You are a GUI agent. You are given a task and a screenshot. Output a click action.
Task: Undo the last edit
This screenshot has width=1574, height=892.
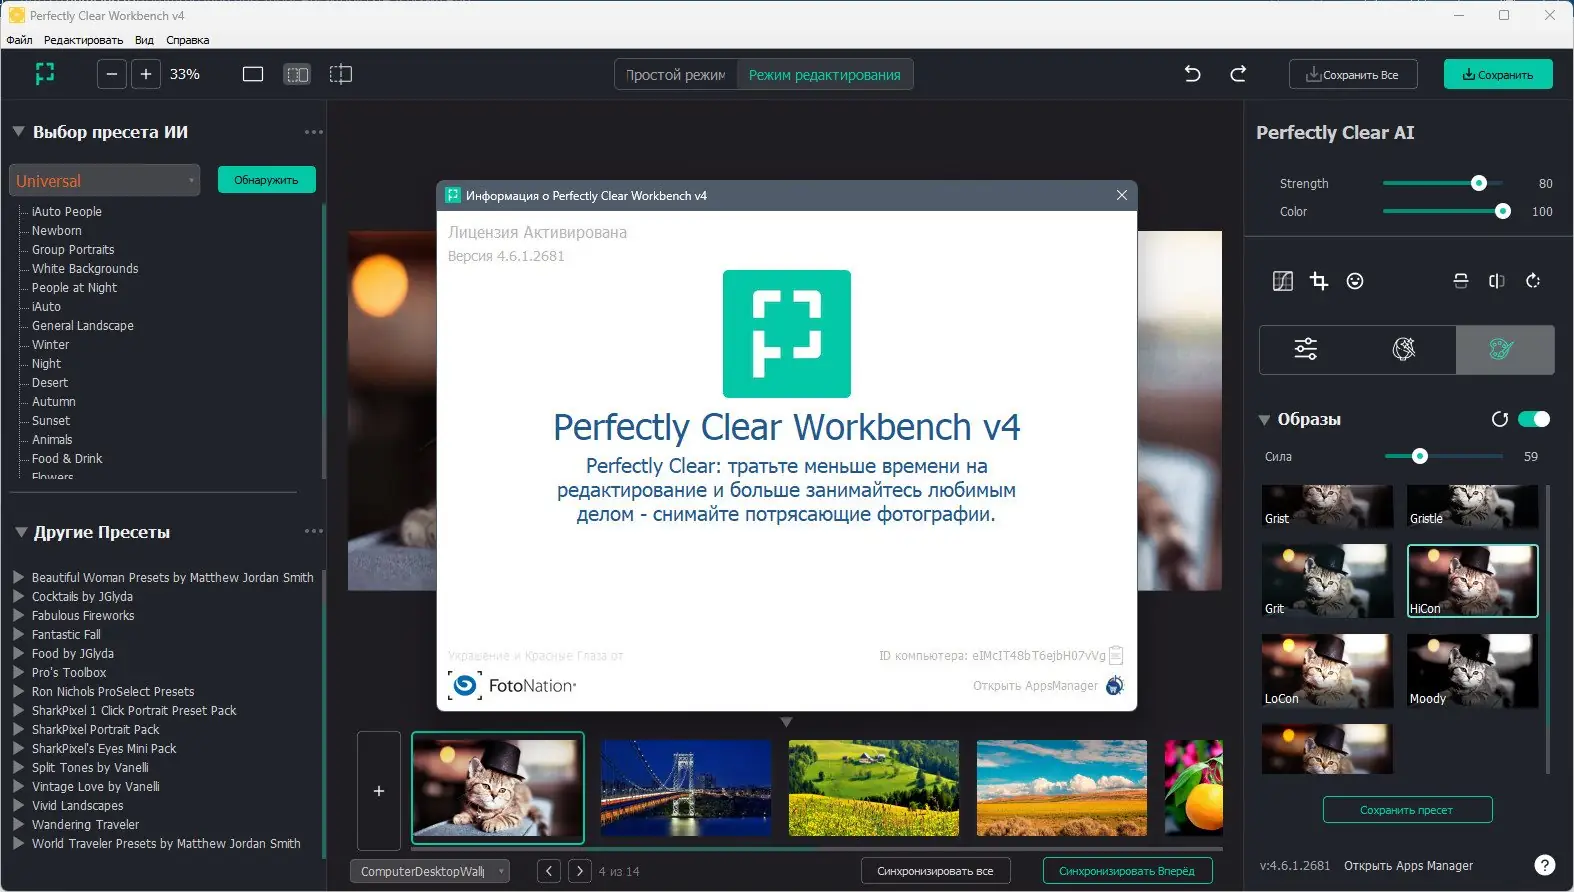coord(1192,74)
